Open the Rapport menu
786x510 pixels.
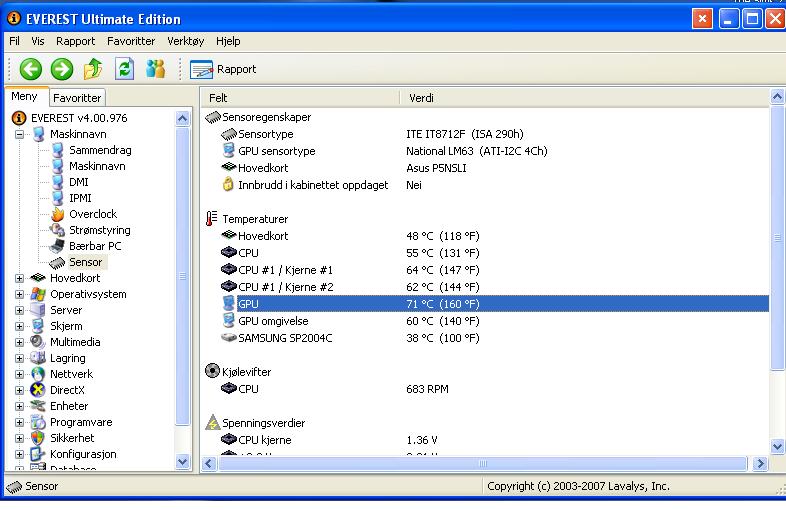pyautogui.click(x=75, y=41)
